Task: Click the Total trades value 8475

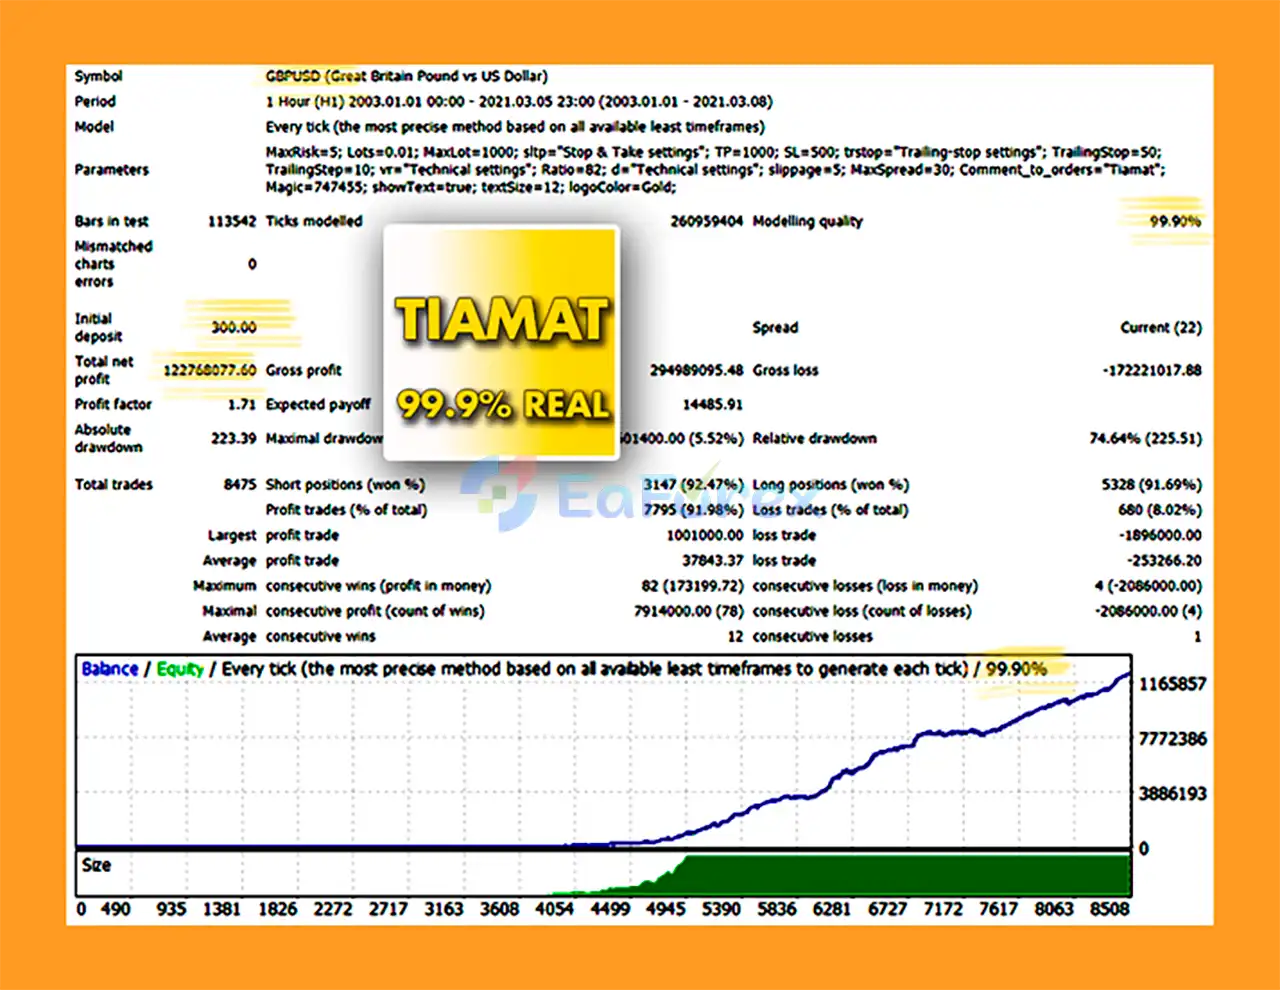Action: coord(239,484)
